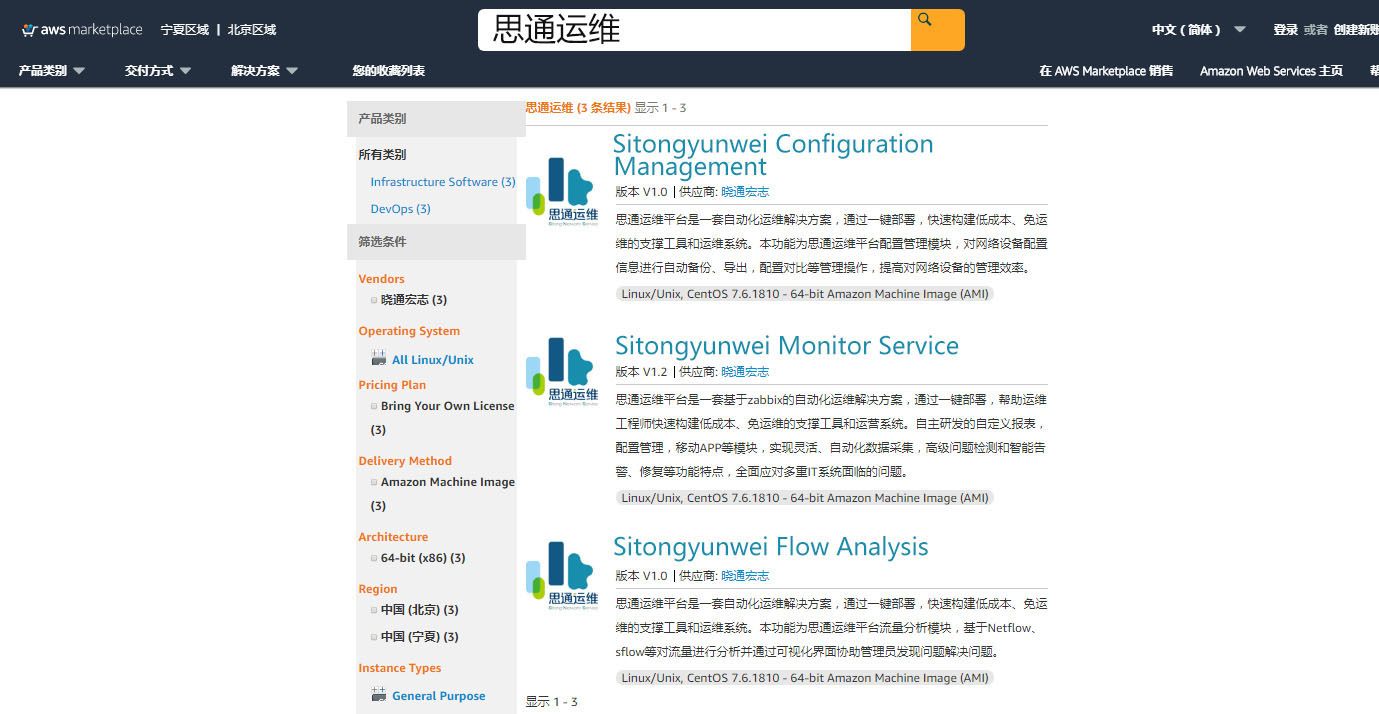The image size is (1379, 714).
Task: Click the All Linux/Unix operating system icon
Action: (378, 359)
